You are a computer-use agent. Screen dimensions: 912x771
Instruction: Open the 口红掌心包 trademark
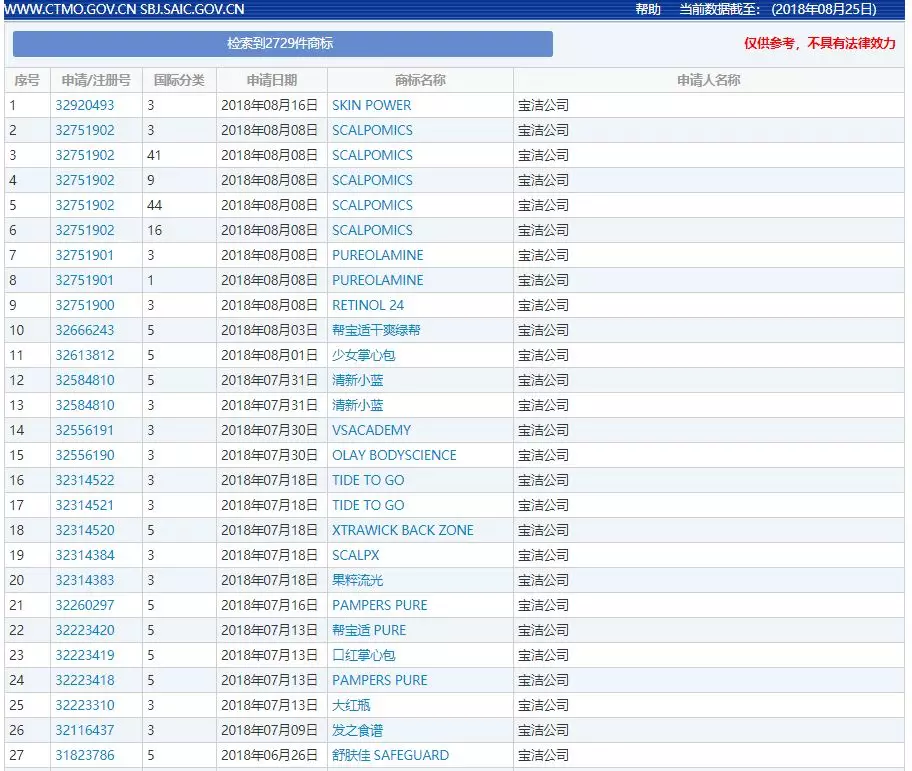[364, 655]
